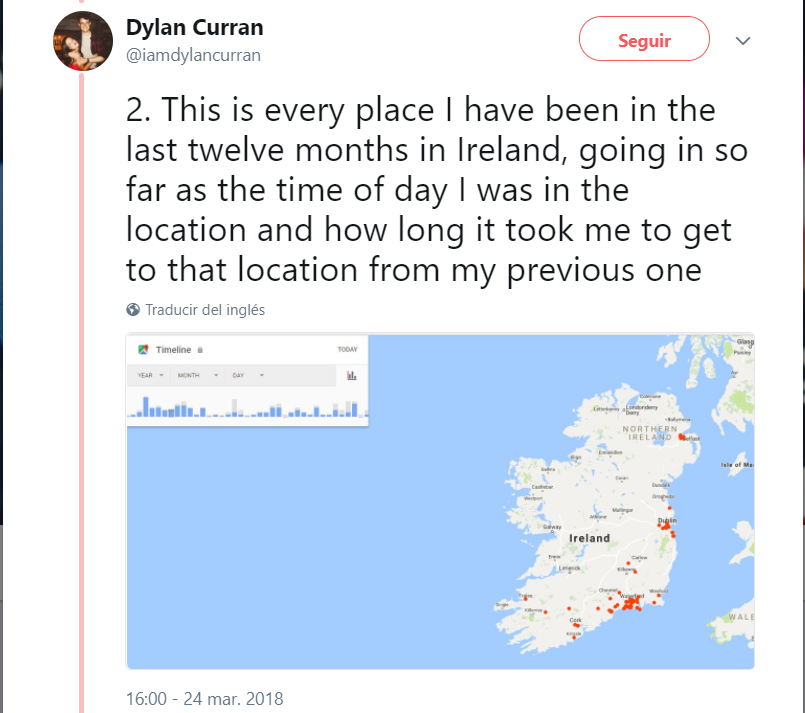805x713 pixels.
Task: Click the red location dot at Cork
Action: point(577,625)
